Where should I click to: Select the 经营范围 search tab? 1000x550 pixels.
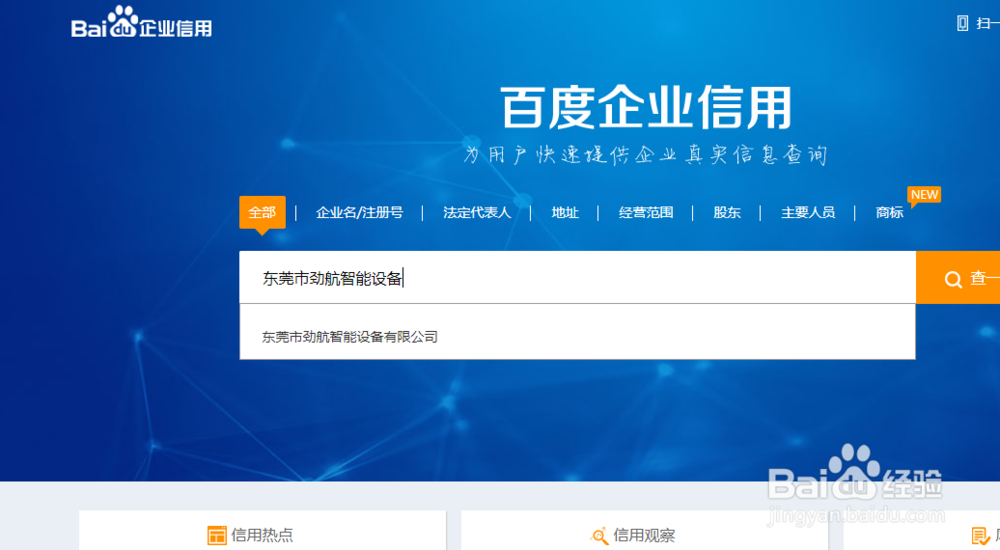646,212
